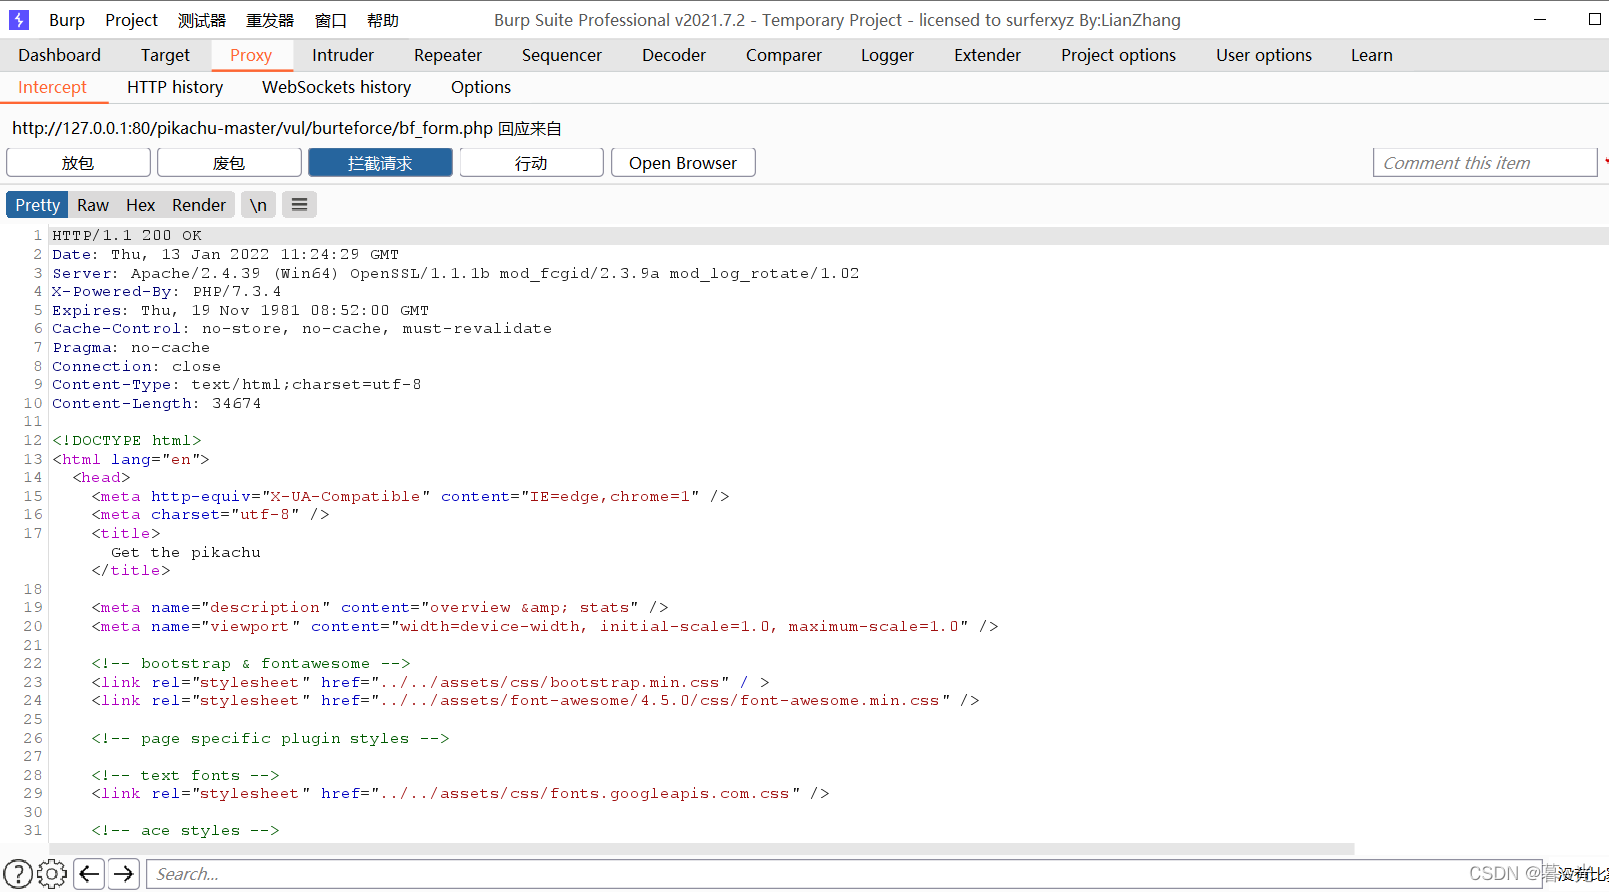Screen dimensions: 1609x892
Task: Open the HTTP history sub-tab
Action: click(175, 87)
